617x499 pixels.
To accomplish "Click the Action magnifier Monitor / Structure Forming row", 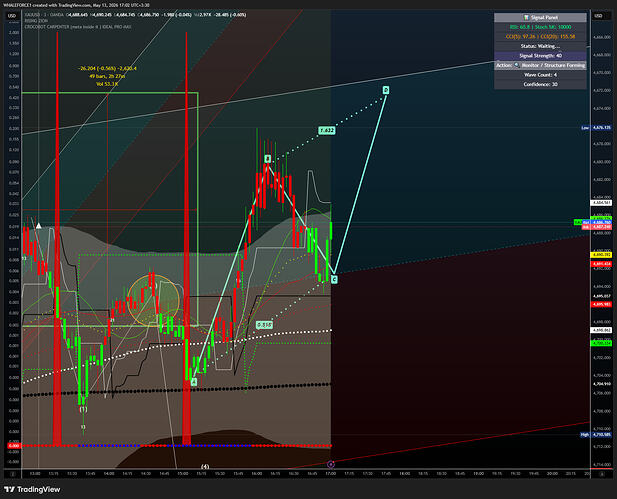I will tap(540, 65).
